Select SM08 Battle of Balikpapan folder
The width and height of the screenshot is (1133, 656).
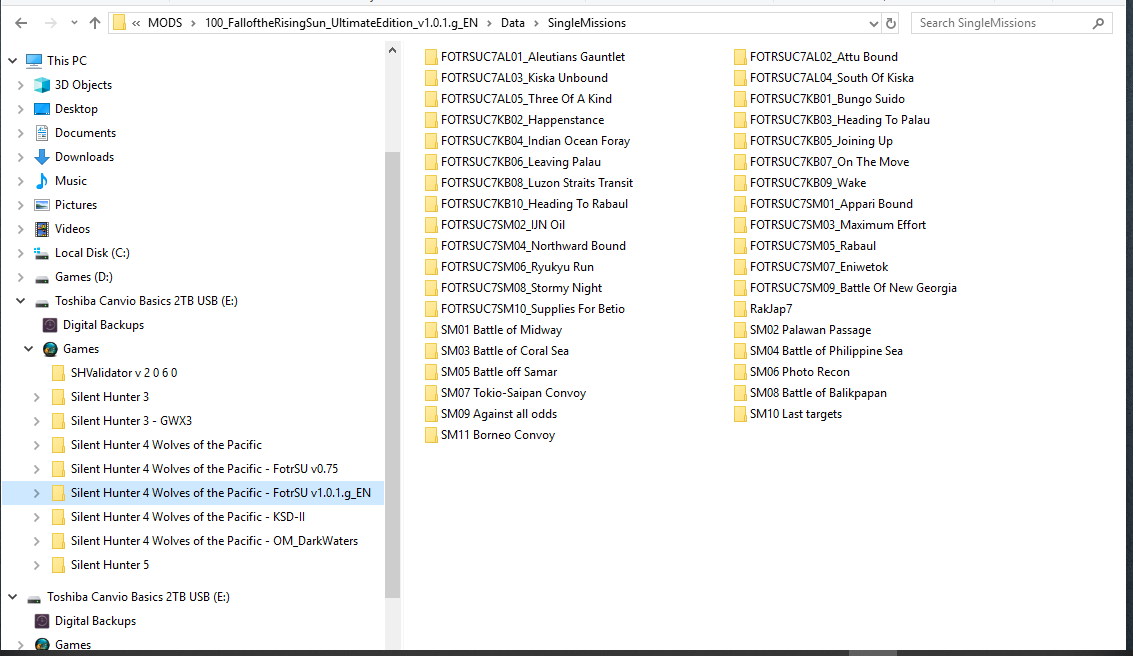tap(818, 393)
